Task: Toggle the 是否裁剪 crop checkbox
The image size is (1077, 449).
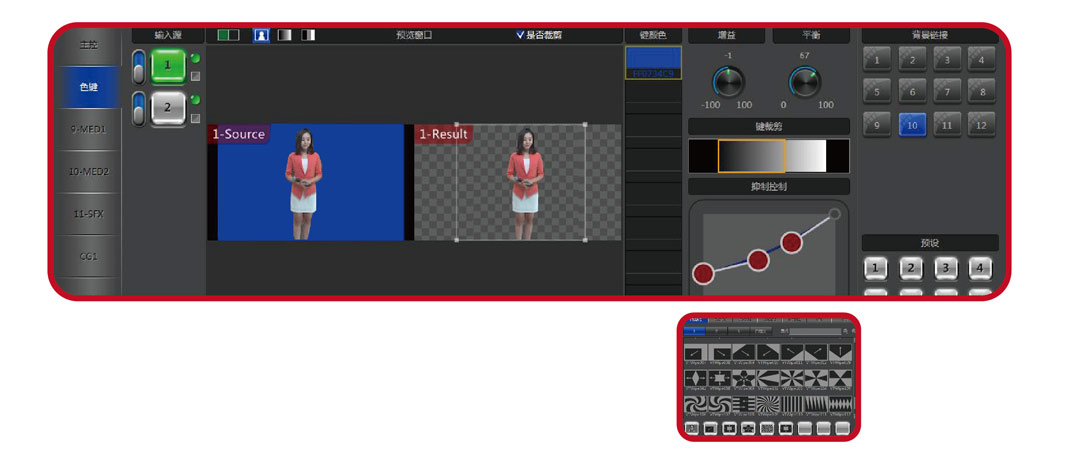Action: pos(520,35)
